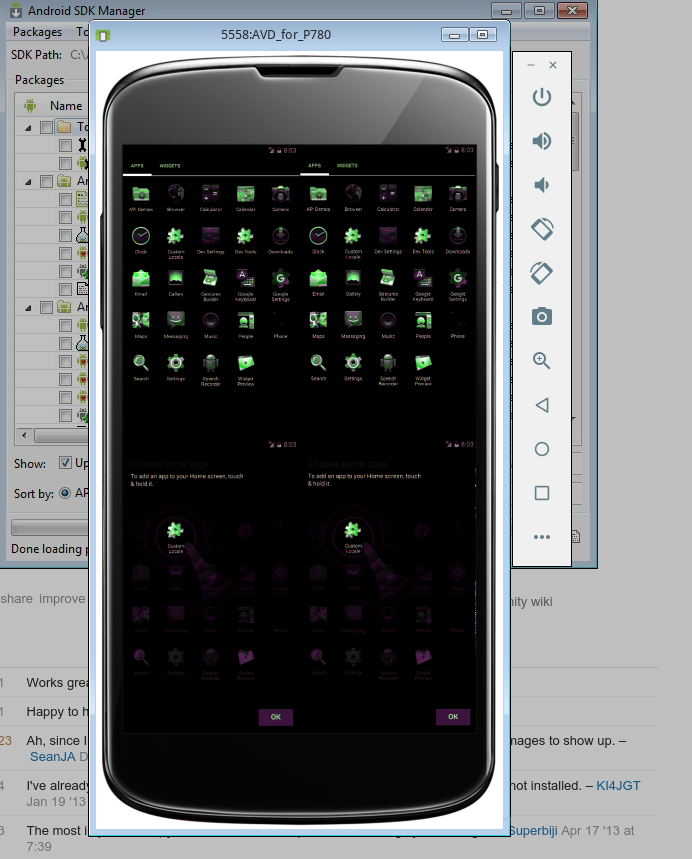Minimize the emulator side toolbar panel
The image size is (692, 859).
coord(530,65)
